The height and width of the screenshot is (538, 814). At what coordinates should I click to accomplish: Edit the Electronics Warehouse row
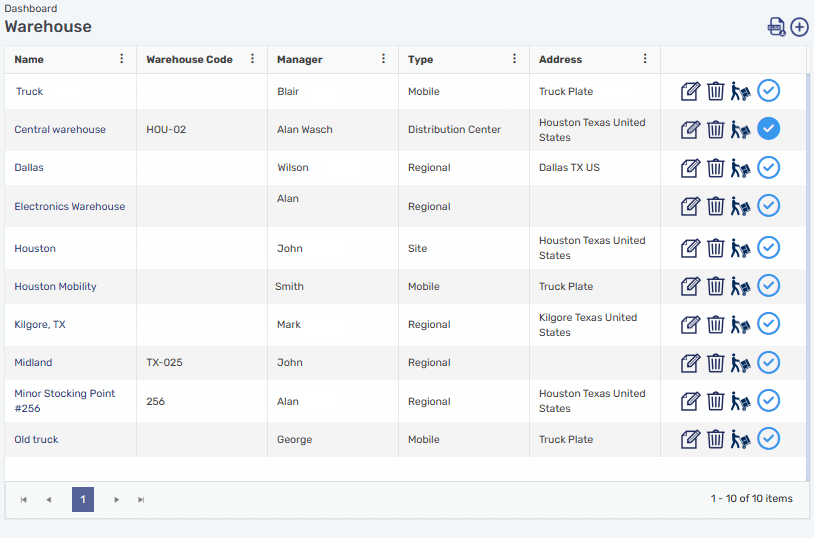coord(690,207)
